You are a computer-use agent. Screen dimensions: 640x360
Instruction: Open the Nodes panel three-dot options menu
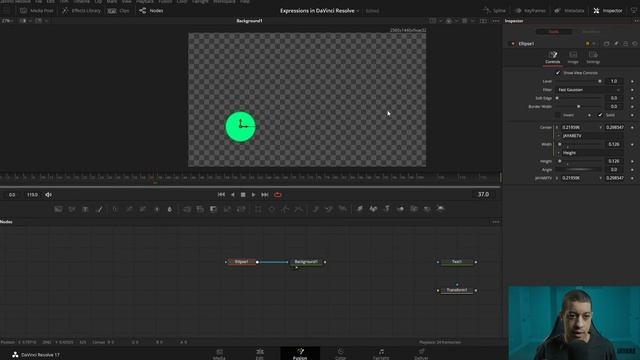(x=496, y=222)
